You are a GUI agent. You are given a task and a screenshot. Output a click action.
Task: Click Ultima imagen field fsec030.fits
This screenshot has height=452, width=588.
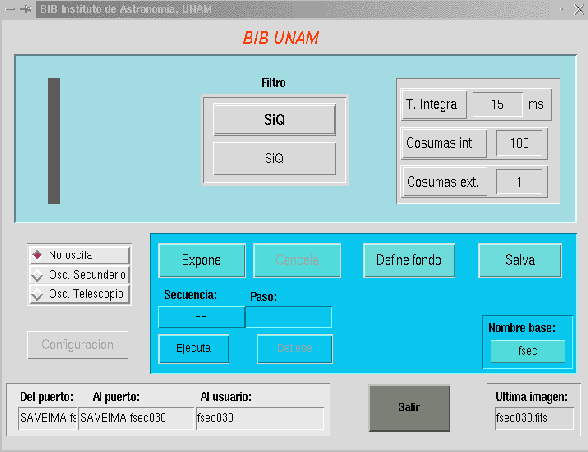(x=534, y=418)
